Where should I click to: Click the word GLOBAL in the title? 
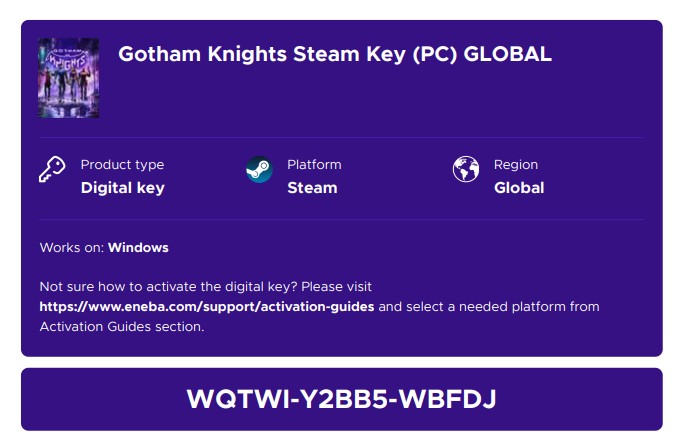(x=507, y=54)
